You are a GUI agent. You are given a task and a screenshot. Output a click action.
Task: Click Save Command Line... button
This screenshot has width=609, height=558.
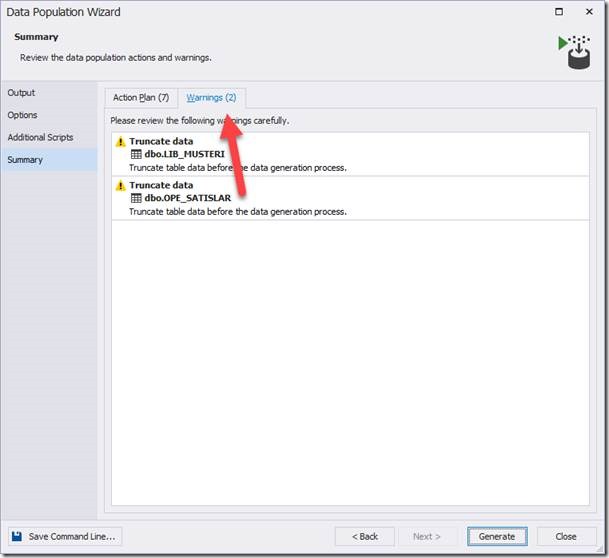(x=65, y=536)
